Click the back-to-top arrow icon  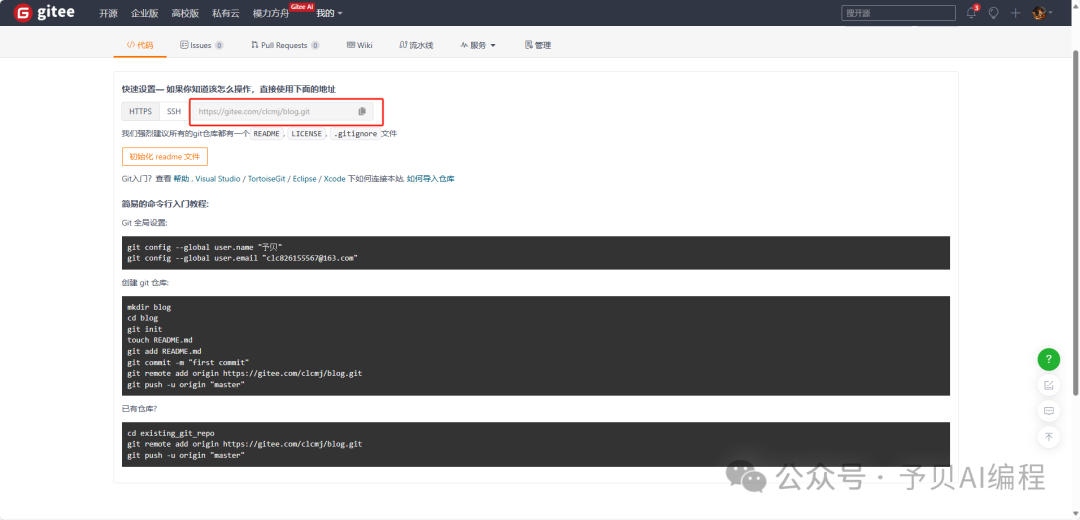(1048, 437)
